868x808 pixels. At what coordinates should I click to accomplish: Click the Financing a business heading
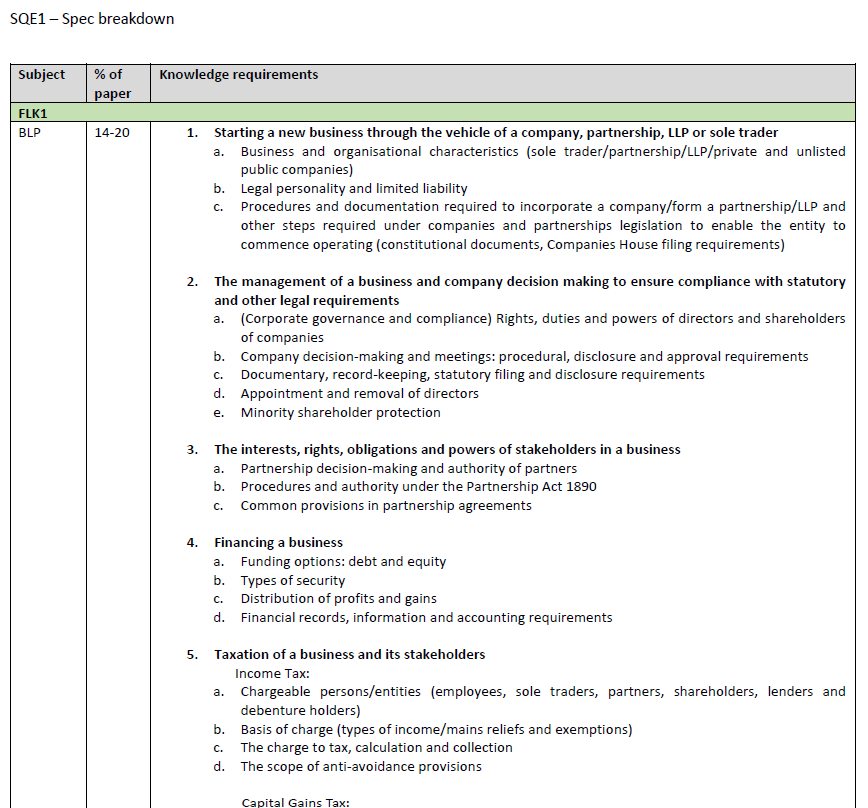pos(278,542)
